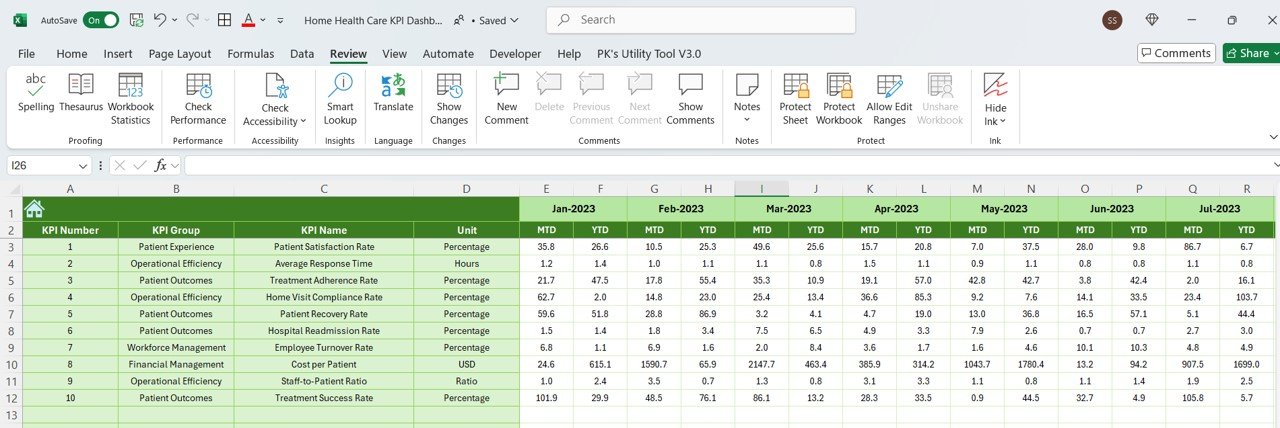This screenshot has width=1280, height=428.
Task: Click the KPI Name header cell
Action: pos(324,230)
